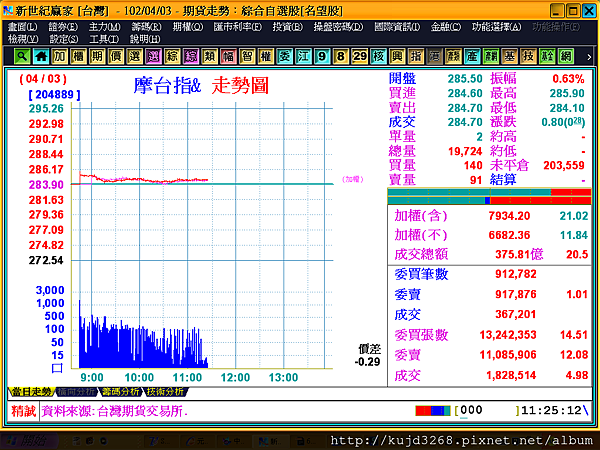Select the cyan 核 toolbar icon

point(378,57)
